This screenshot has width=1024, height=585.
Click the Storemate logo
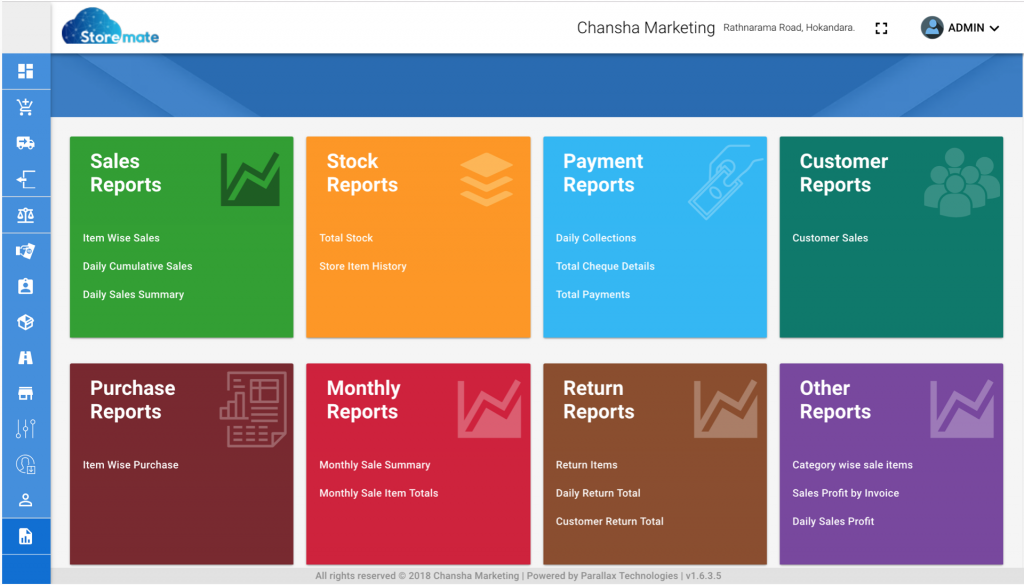(110, 27)
